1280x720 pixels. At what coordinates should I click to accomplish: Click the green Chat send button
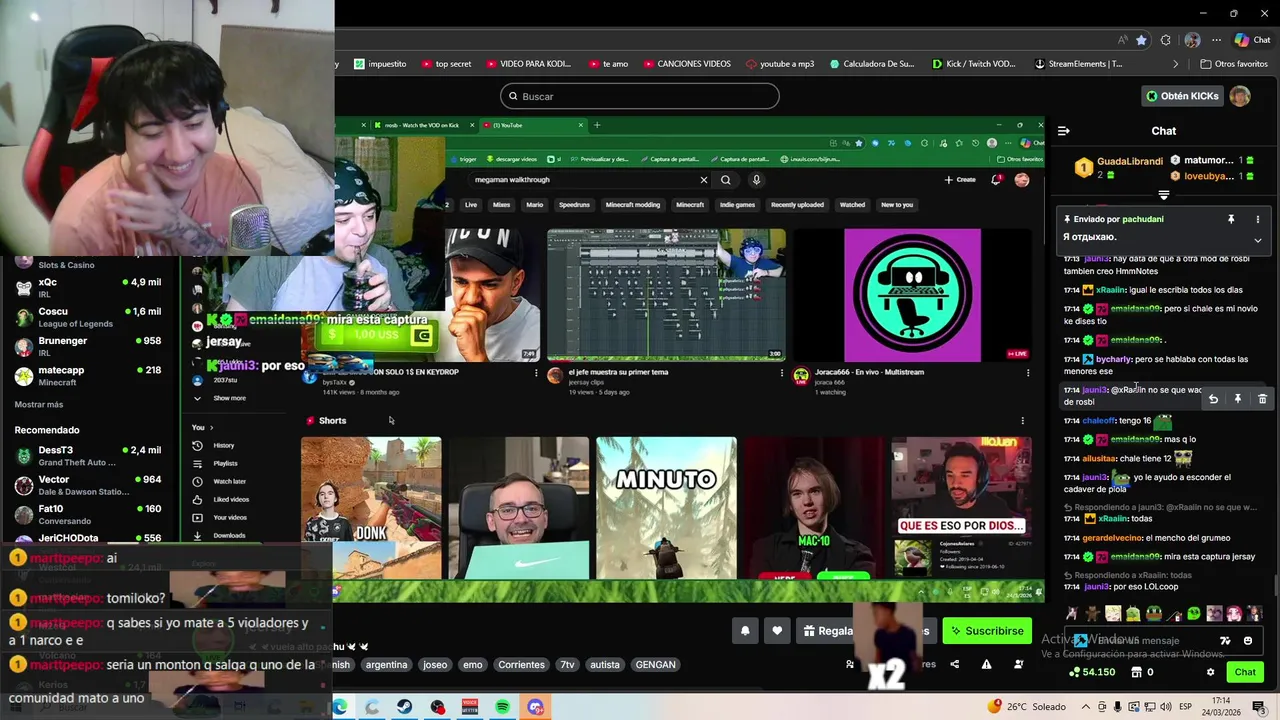[x=1245, y=672]
